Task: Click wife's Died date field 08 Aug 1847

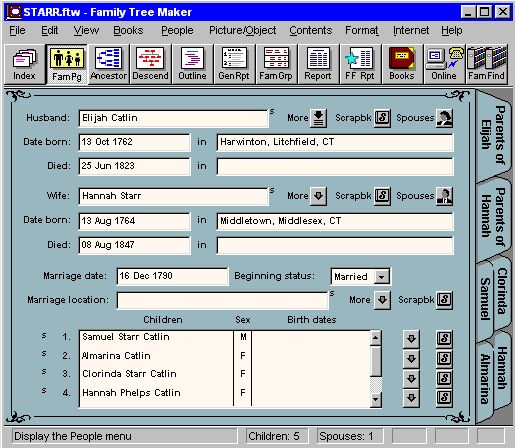Action: pos(134,245)
